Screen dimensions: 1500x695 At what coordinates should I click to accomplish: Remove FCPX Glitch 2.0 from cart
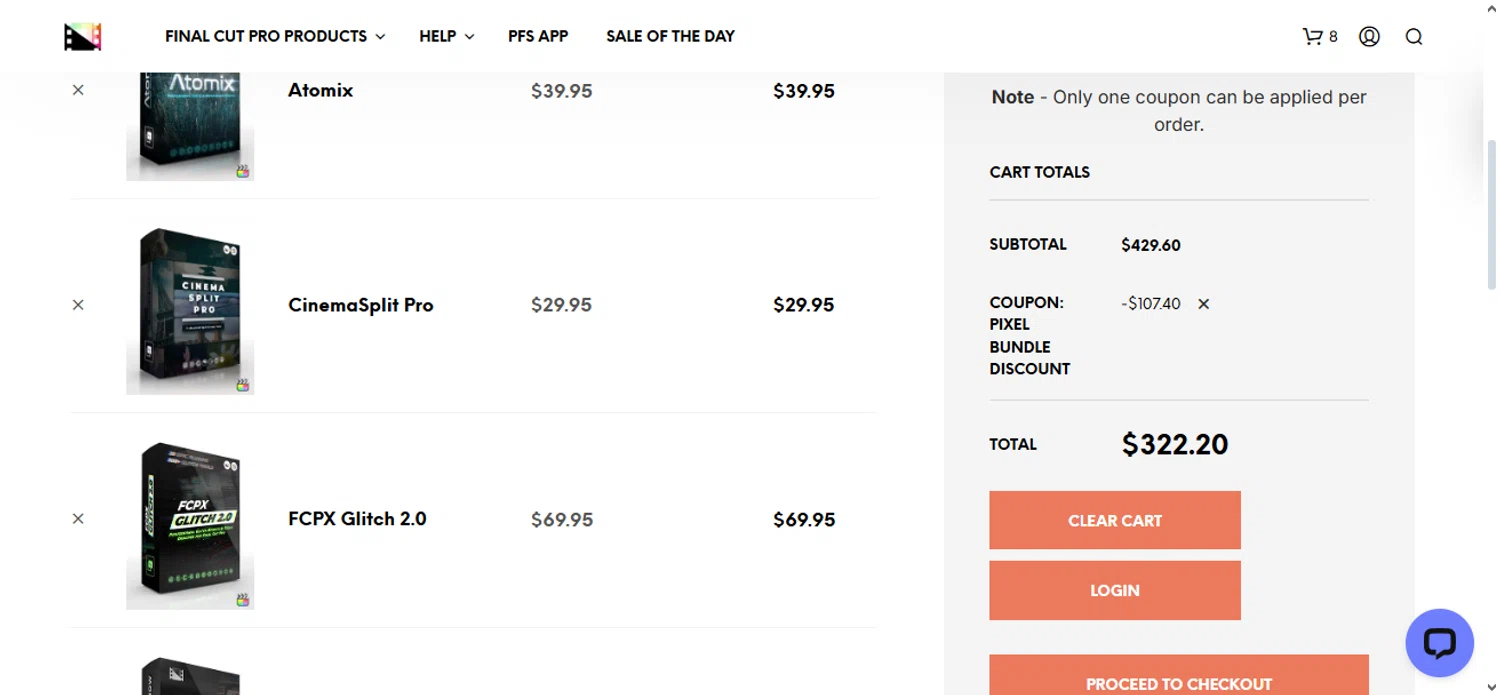[x=78, y=519]
